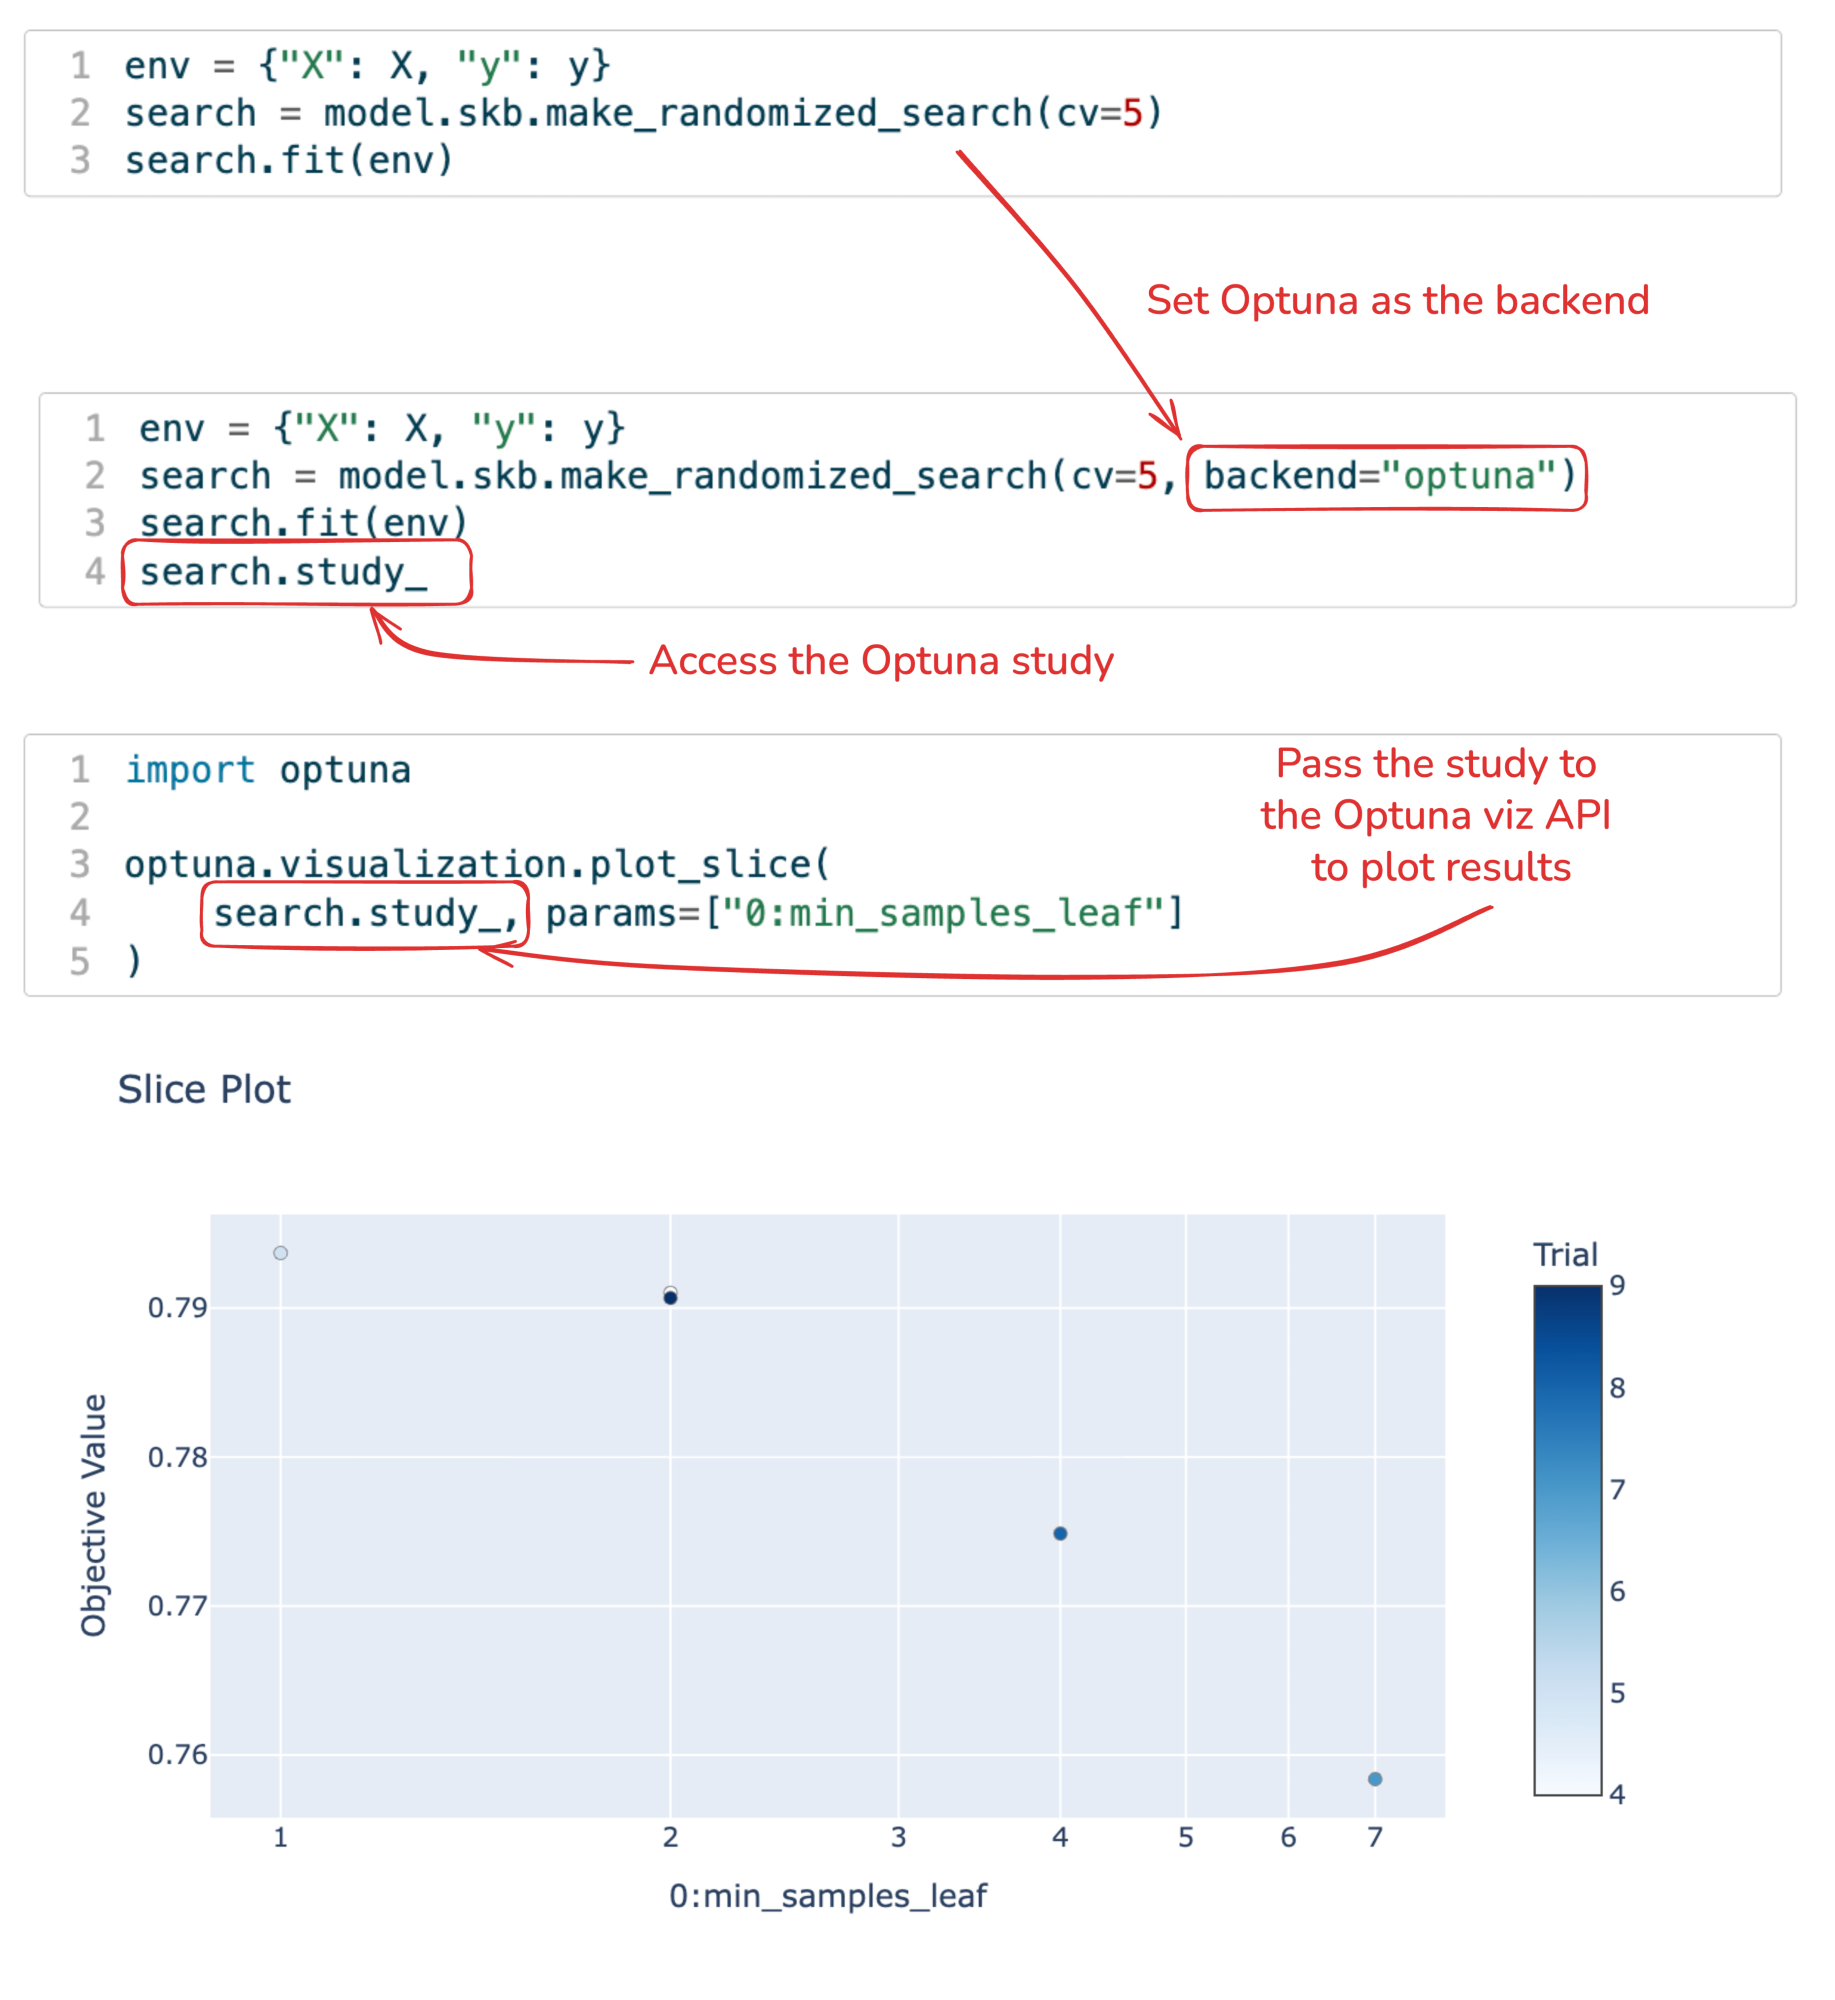Screen dimensions: 1835x2000
Task: Click the "Set Optuna as the backend" annotation
Action: click(x=1397, y=300)
